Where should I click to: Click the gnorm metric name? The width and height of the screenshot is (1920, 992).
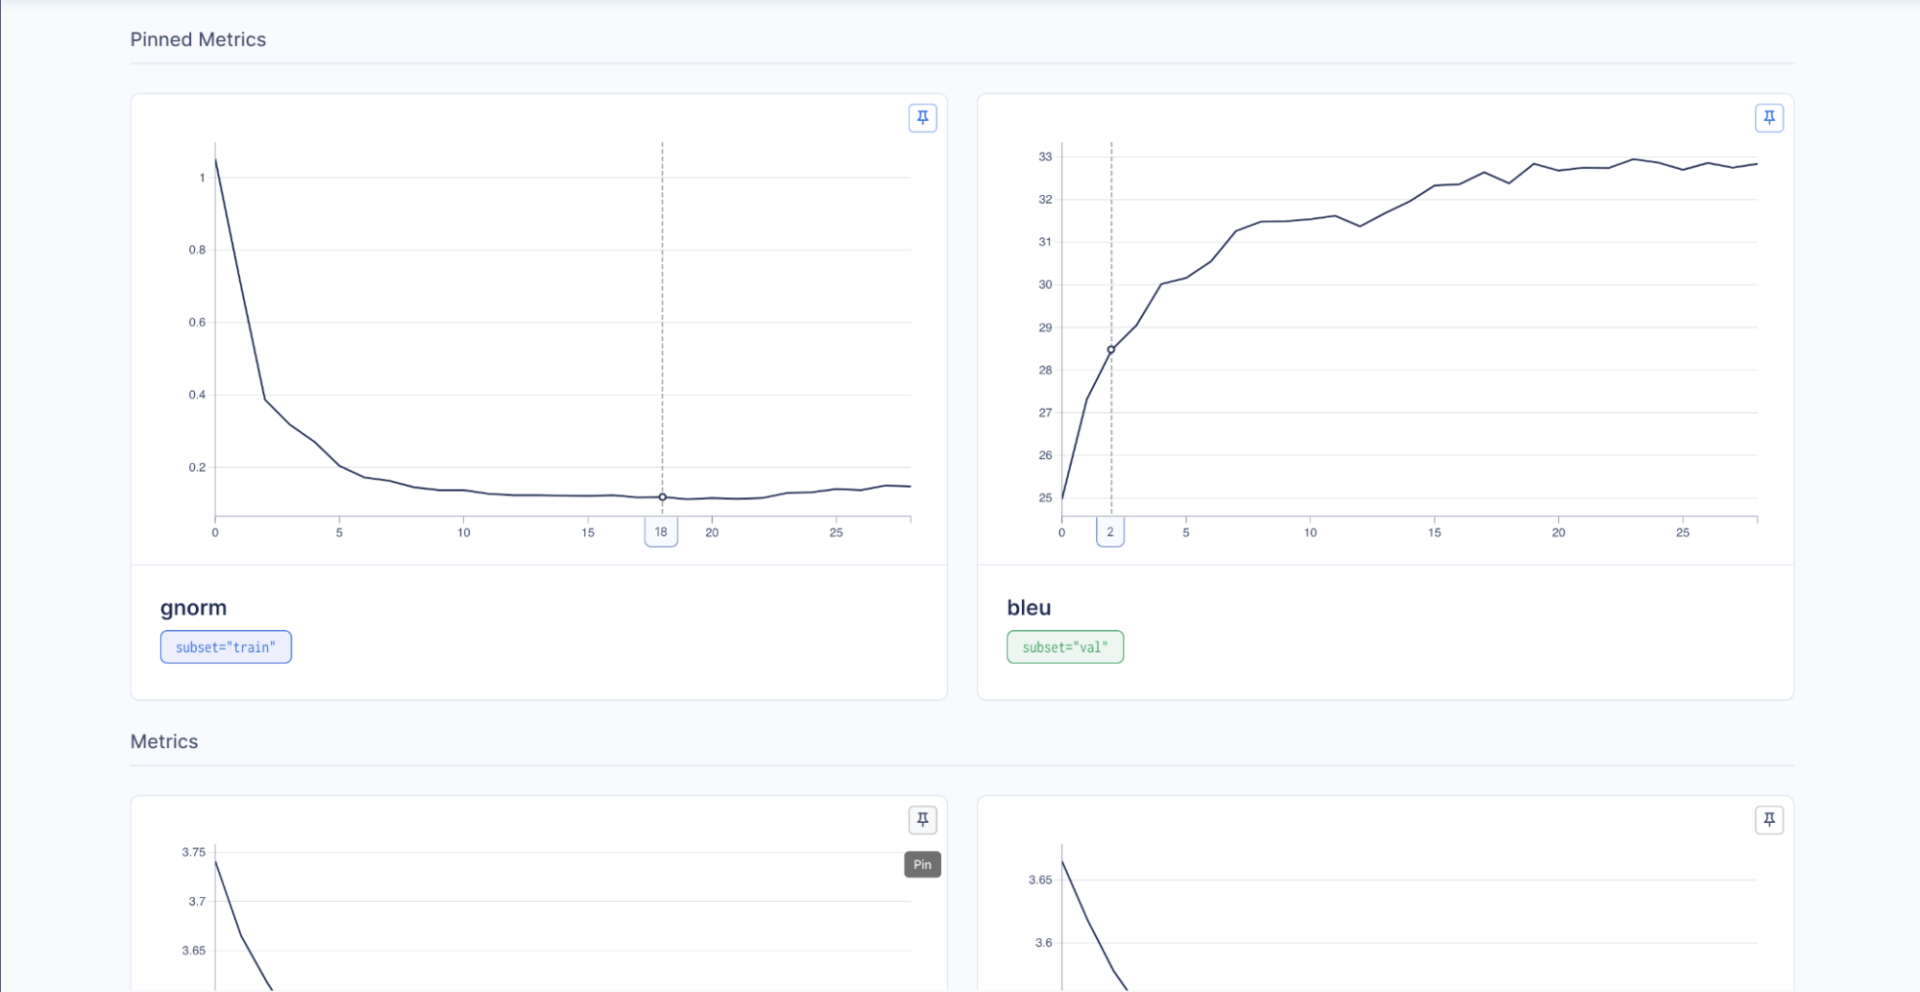pyautogui.click(x=194, y=607)
